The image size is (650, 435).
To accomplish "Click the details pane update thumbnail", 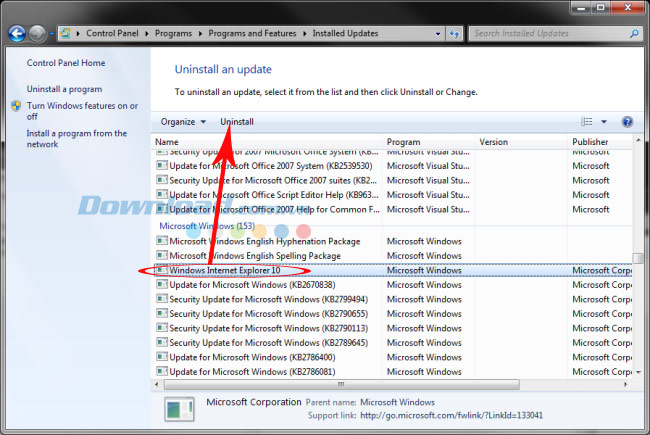I will point(179,409).
